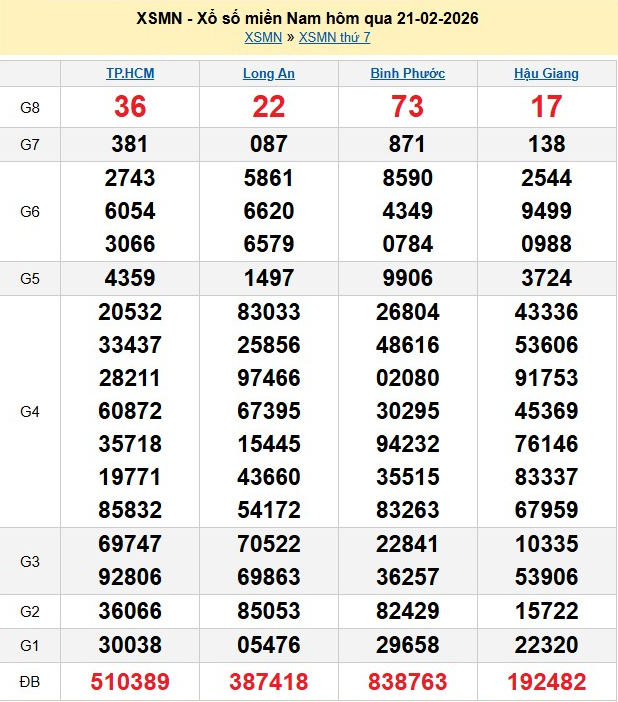Screen dimensions: 618x702
Task: Open the XSMN breadcrumb link
Action: coord(263,37)
